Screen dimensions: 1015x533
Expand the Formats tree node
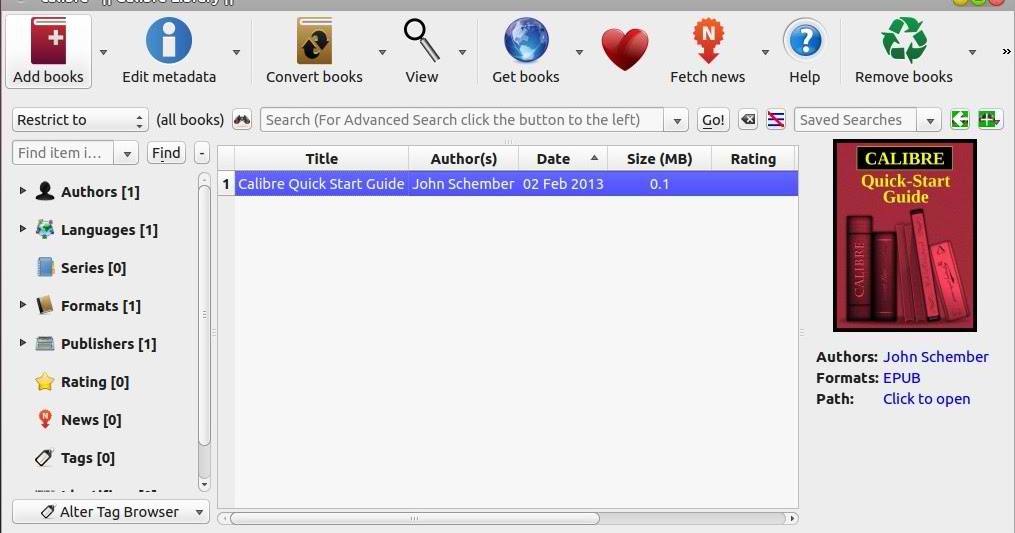[23, 304]
